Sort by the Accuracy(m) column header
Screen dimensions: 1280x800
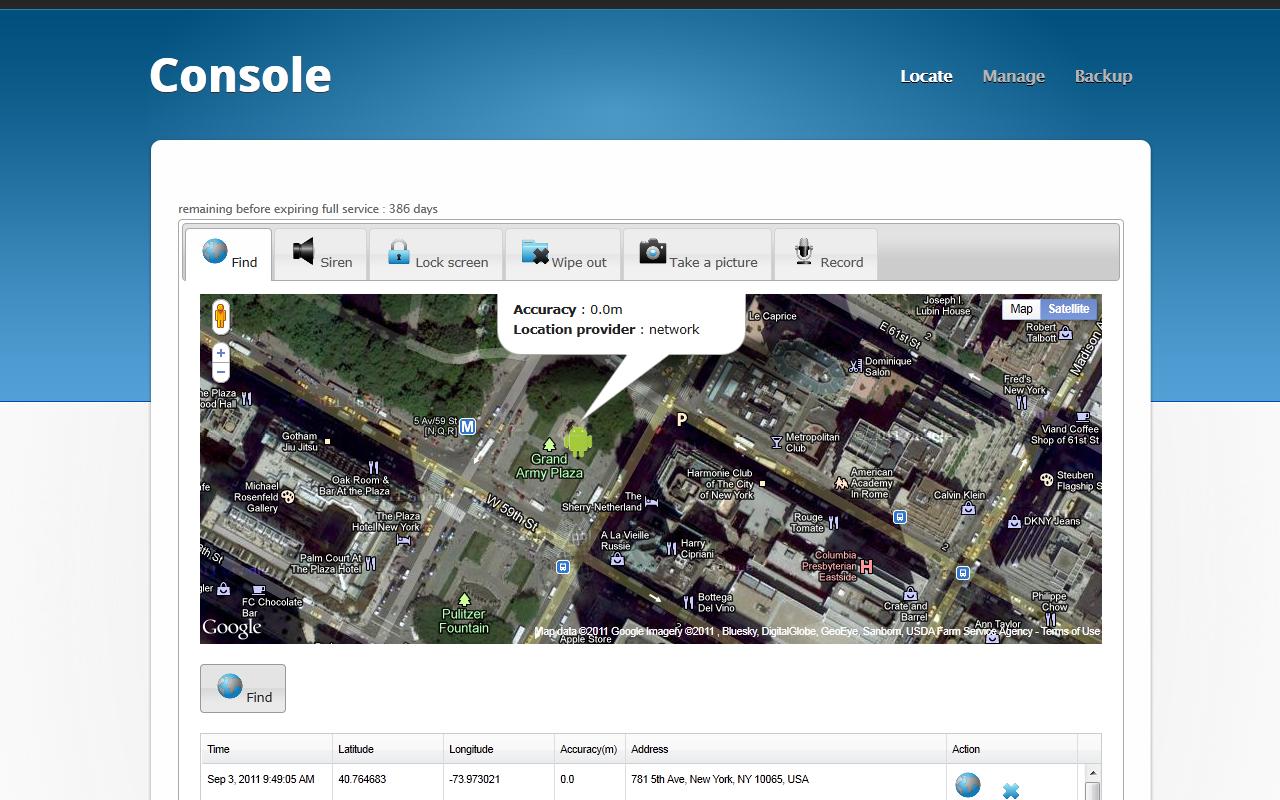[x=589, y=749]
